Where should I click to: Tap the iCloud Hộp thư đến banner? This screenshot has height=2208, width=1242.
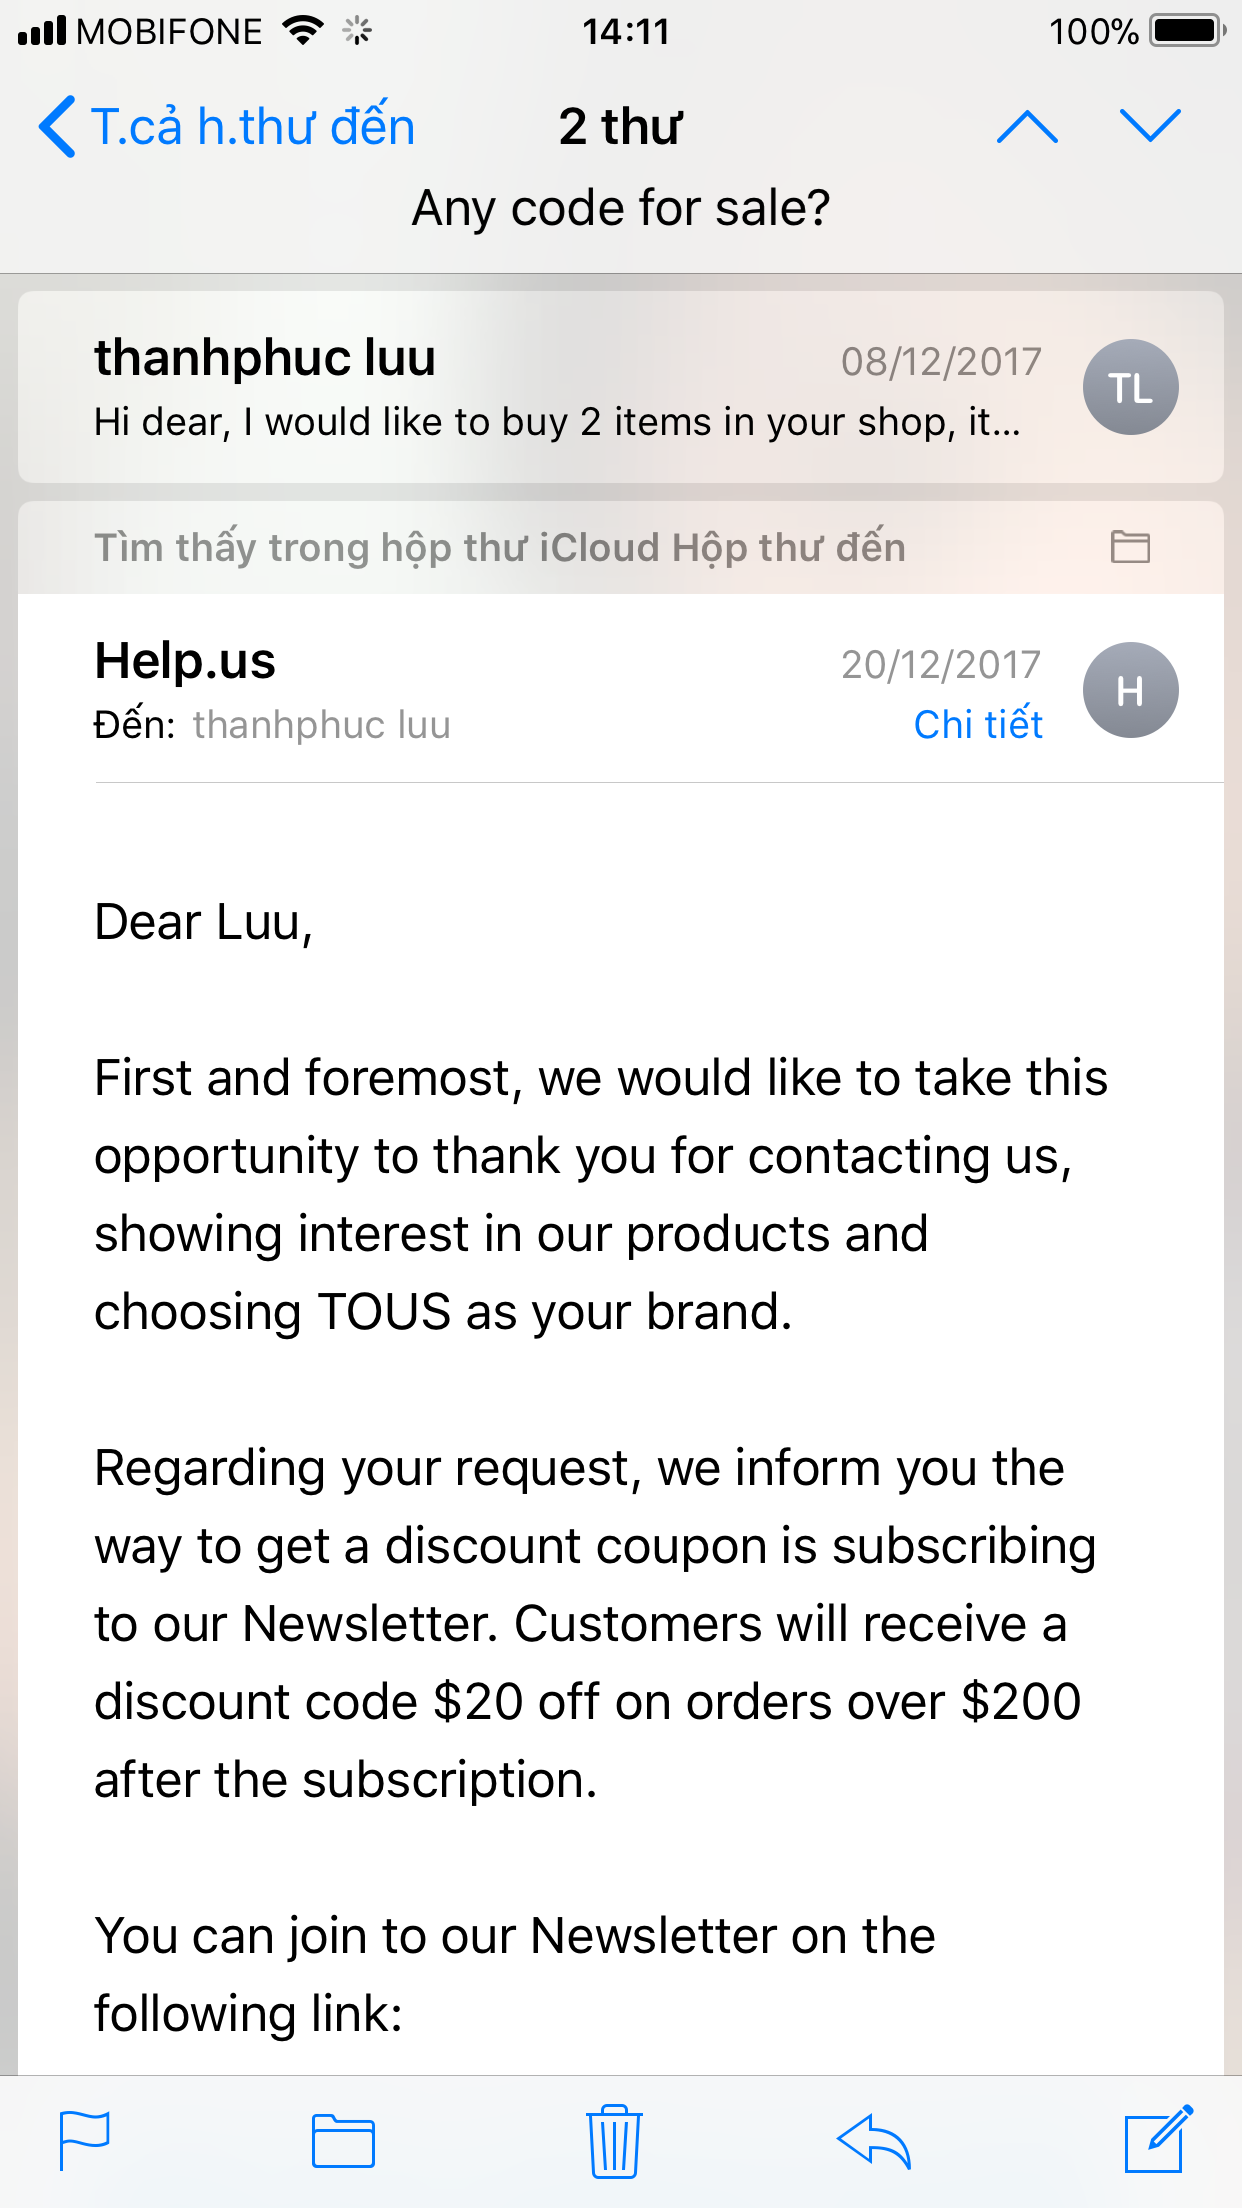500,548
